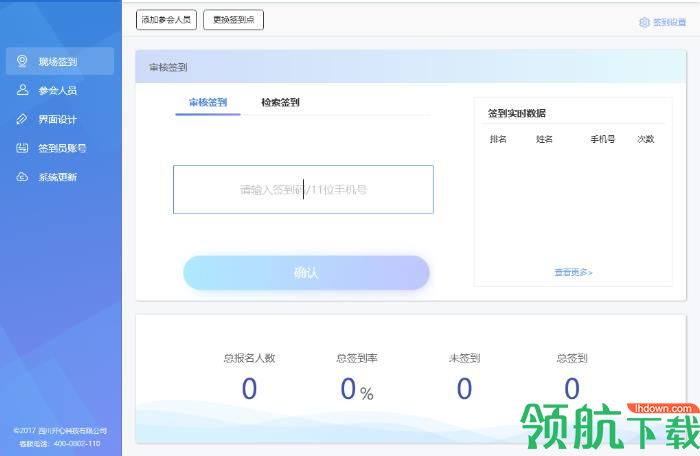Click the 界面设计 pencil icon

click(22, 119)
